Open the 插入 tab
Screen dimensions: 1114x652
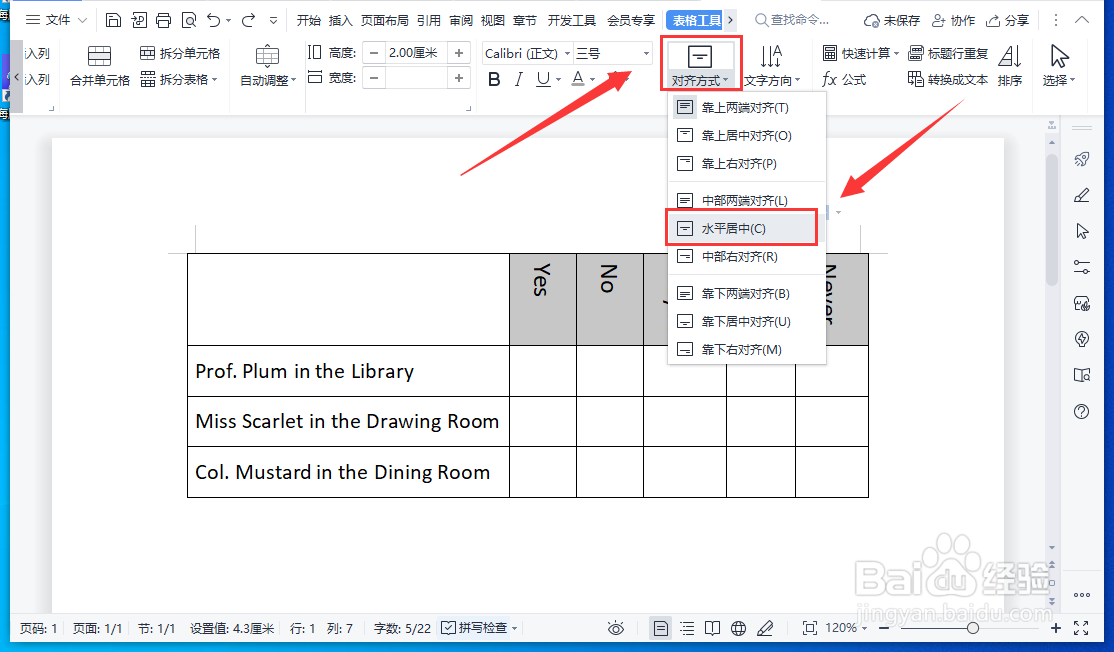click(340, 21)
